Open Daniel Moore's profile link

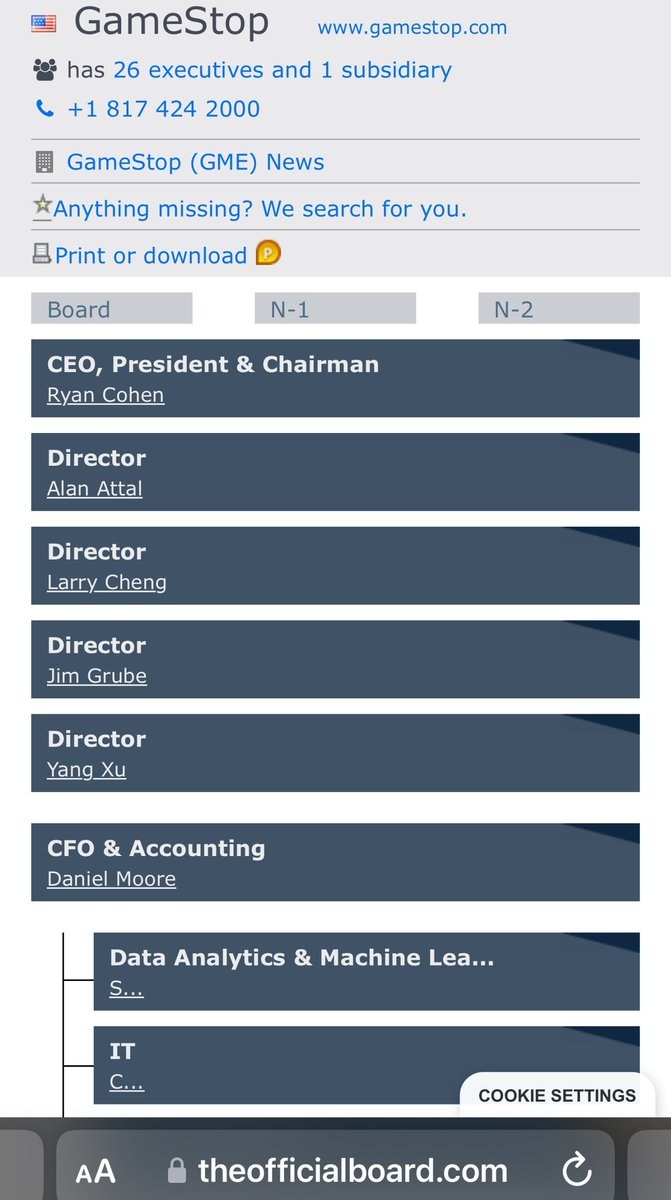[111, 879]
